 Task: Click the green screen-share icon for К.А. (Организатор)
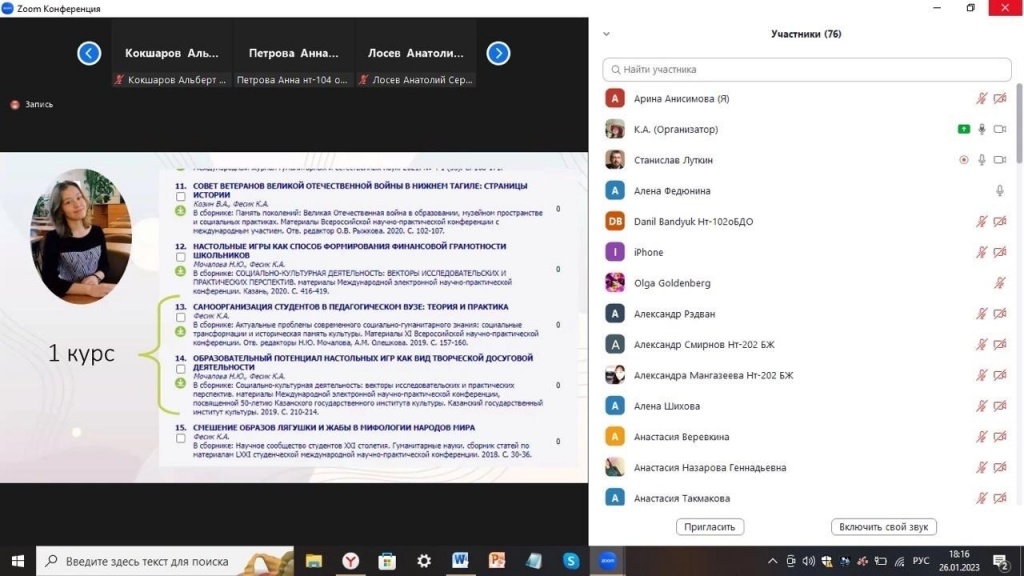(x=963, y=129)
